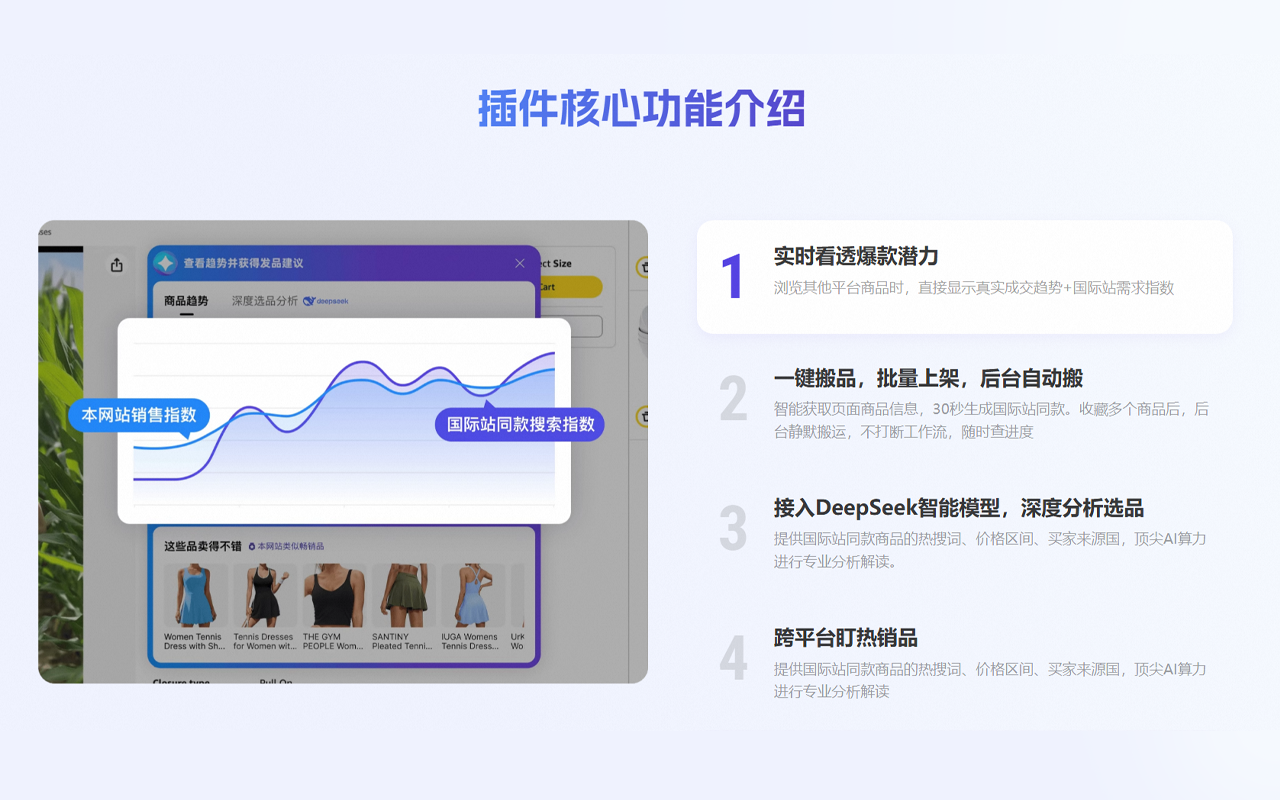This screenshot has height=800, width=1280.
Task: Select the SANTINY Pleated Tennis skirt thumbnail
Action: pos(403,594)
